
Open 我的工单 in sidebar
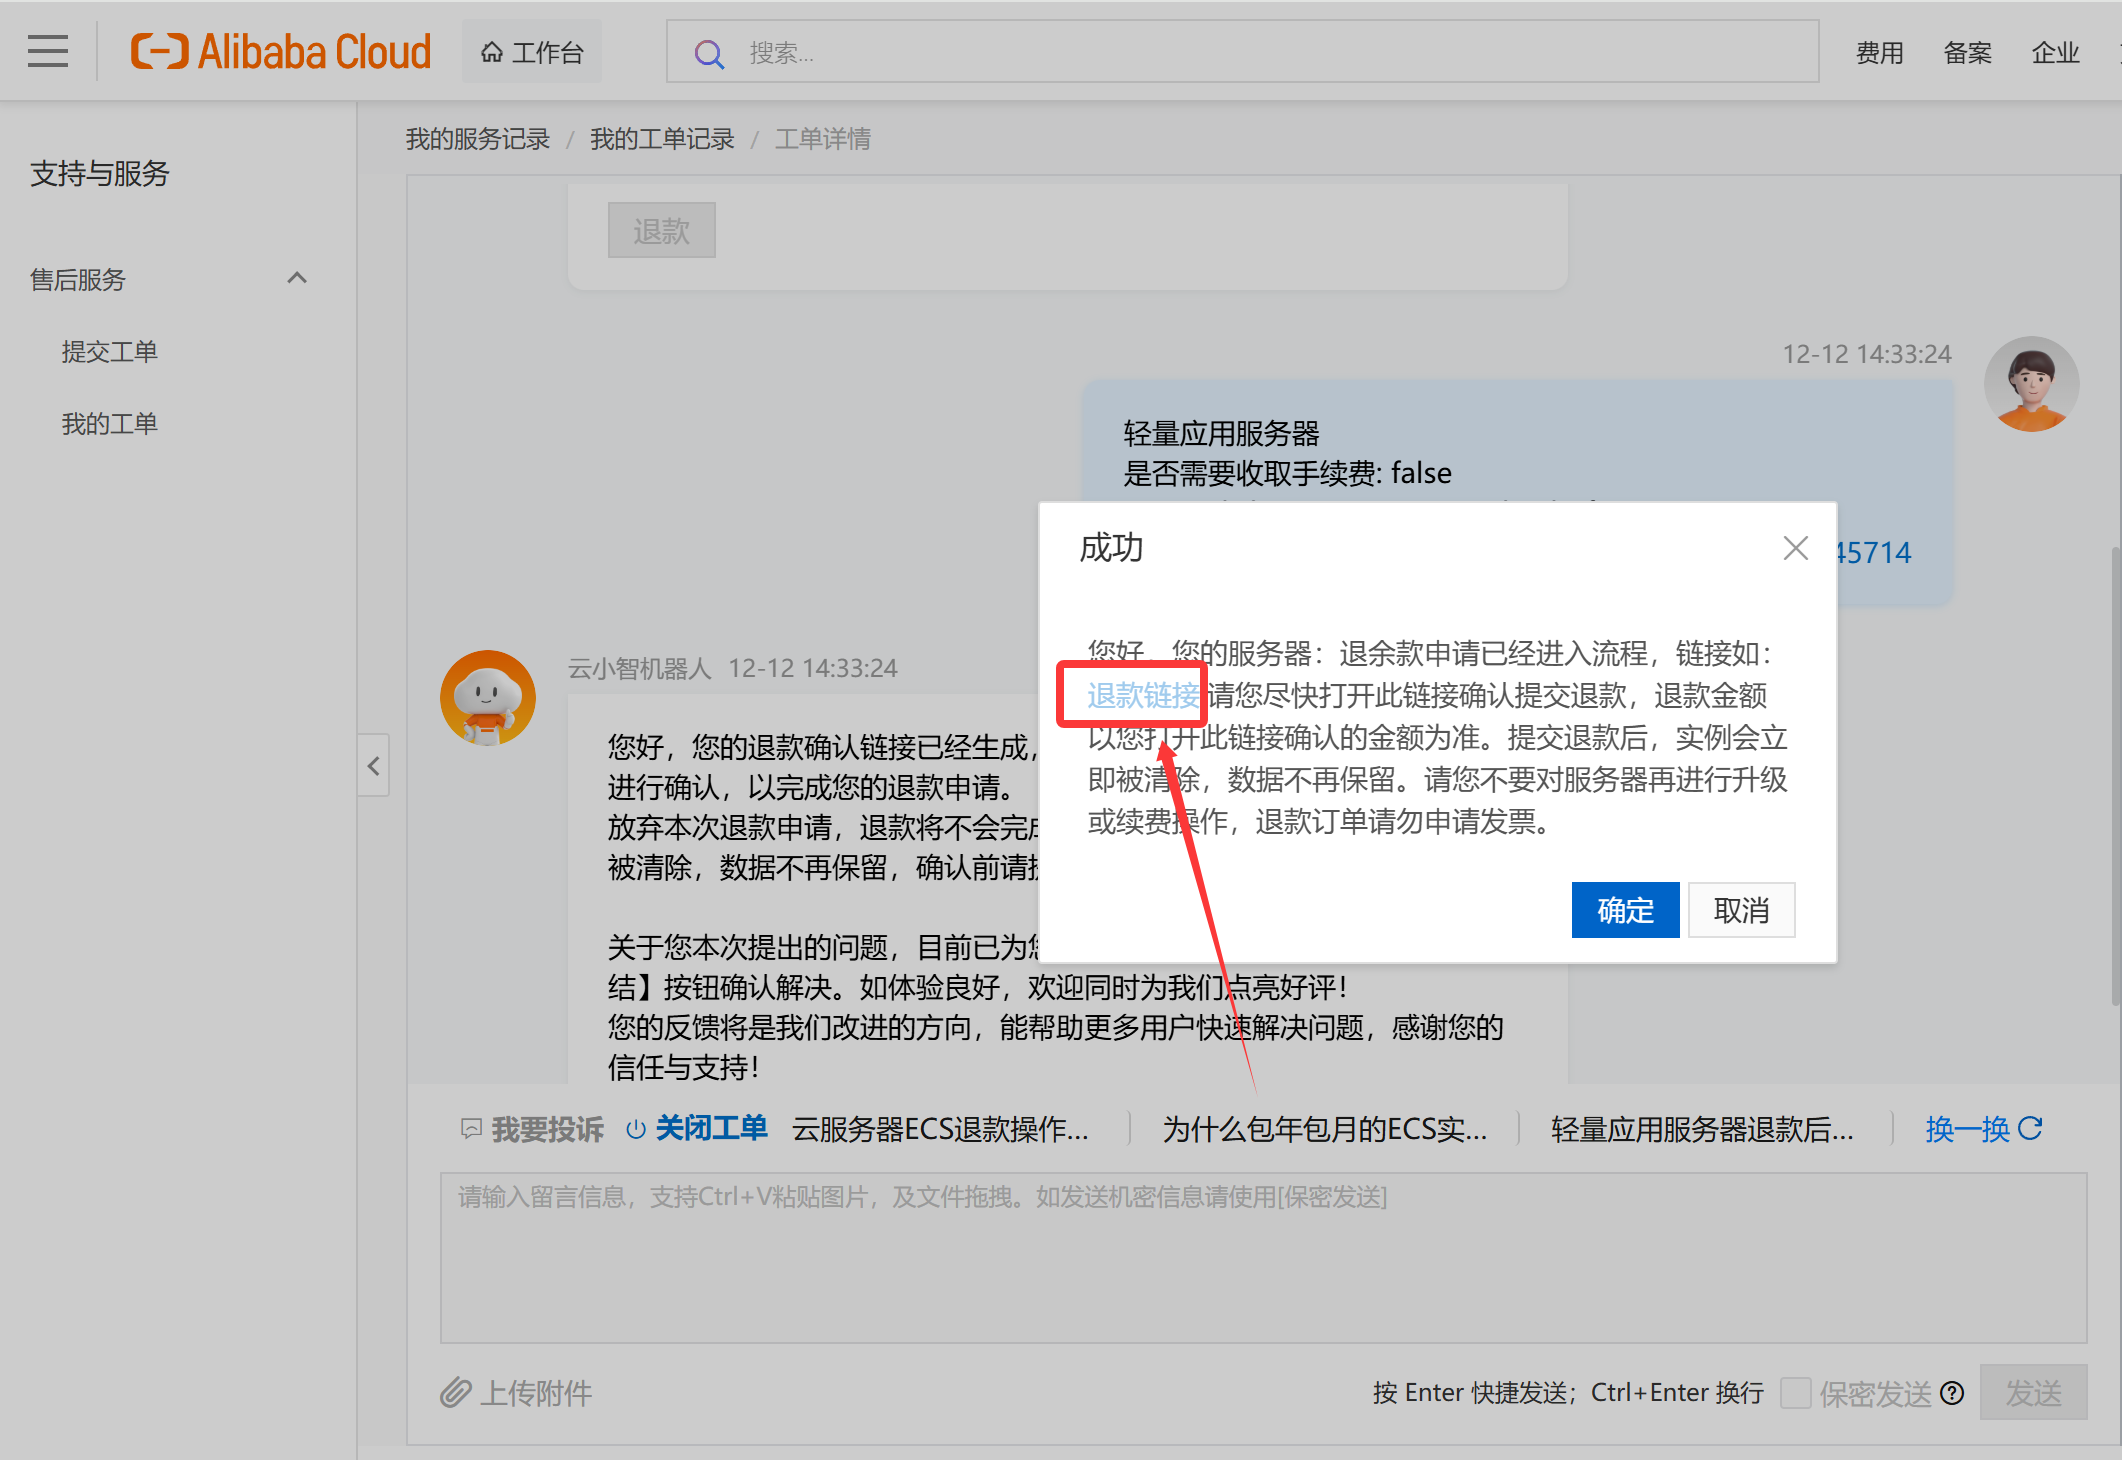(x=109, y=424)
